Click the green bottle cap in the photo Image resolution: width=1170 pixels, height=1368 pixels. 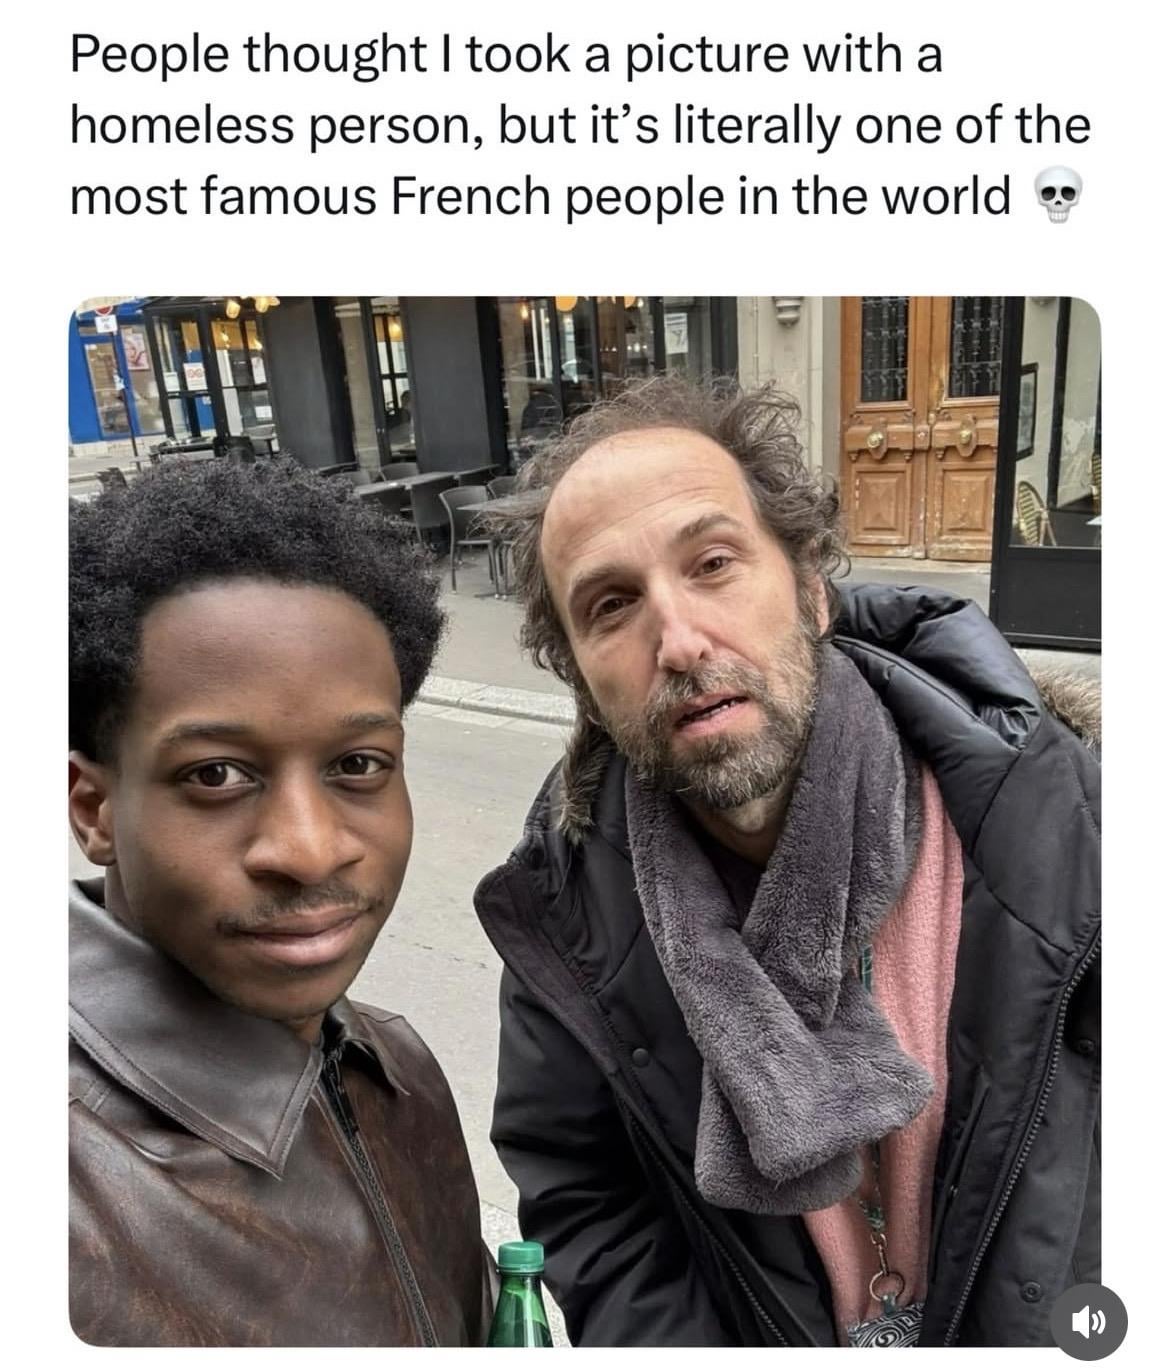coord(520,1257)
